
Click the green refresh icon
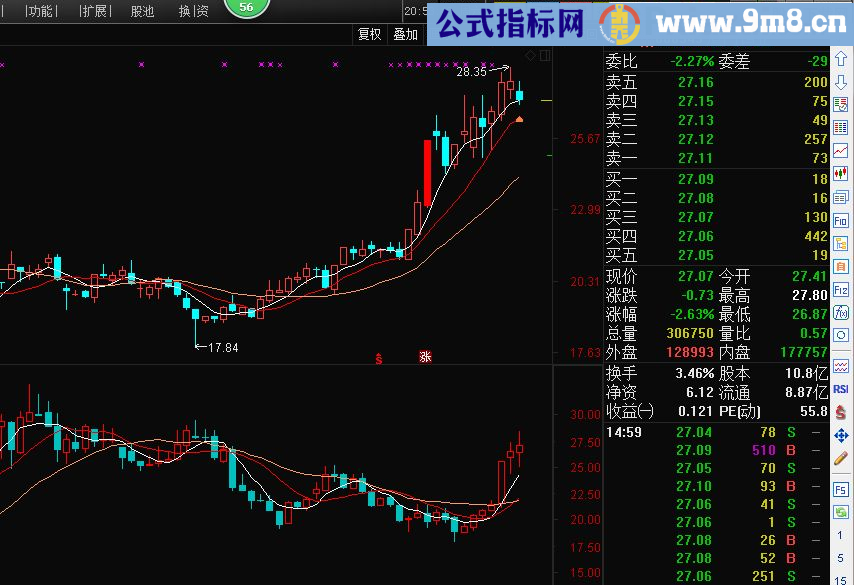[x=841, y=512]
